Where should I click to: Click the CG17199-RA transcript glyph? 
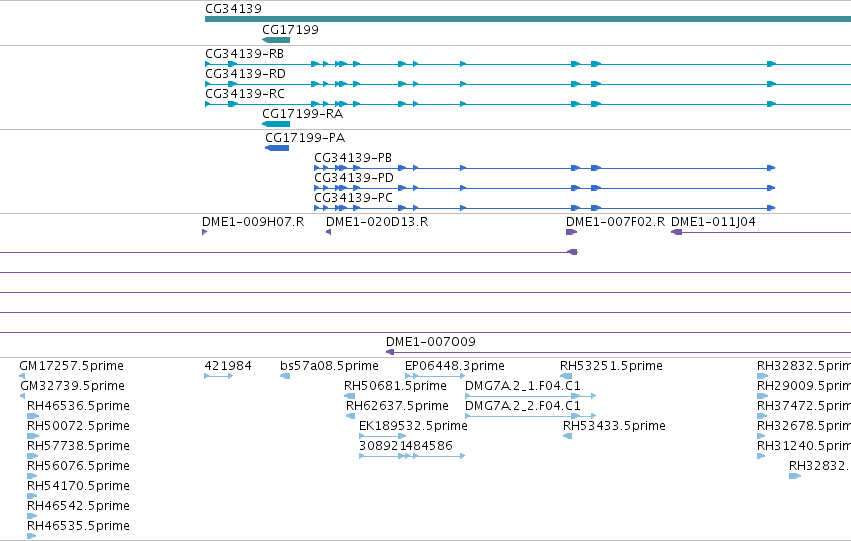tap(276, 124)
